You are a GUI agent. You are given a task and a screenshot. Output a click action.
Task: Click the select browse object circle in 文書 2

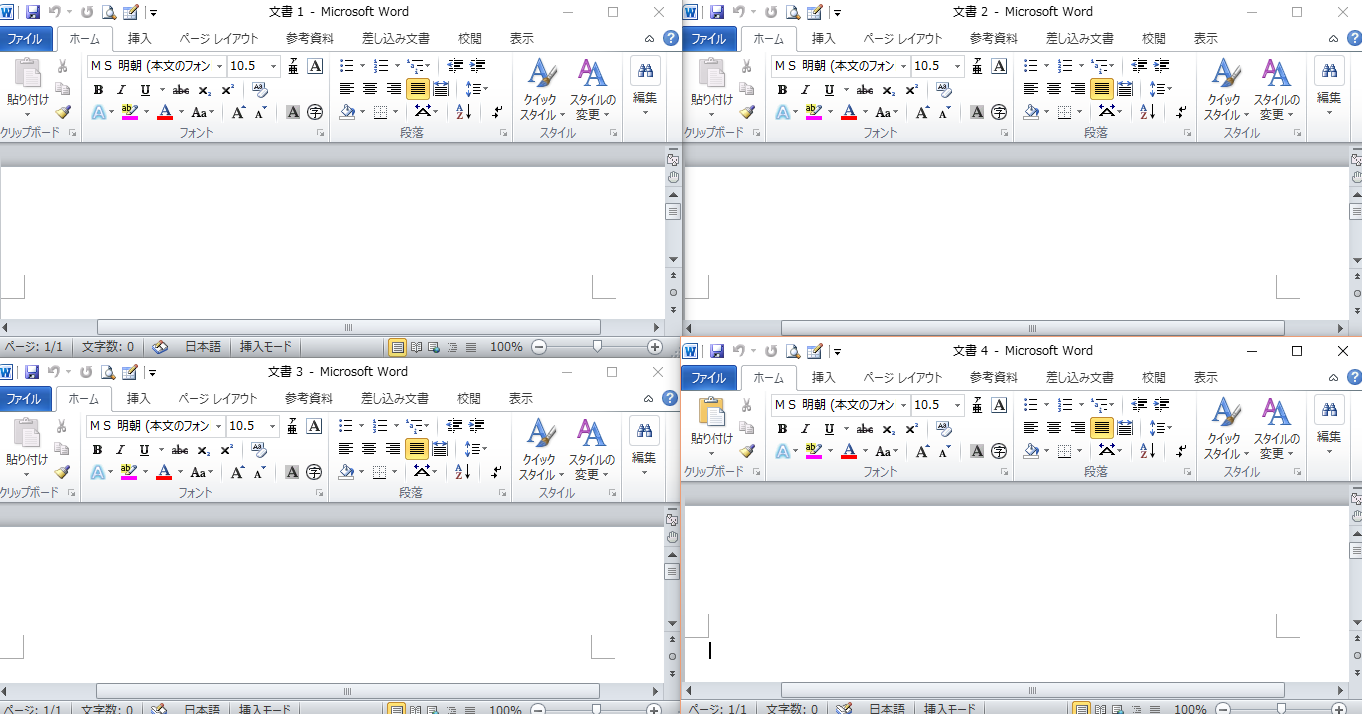click(x=1356, y=293)
